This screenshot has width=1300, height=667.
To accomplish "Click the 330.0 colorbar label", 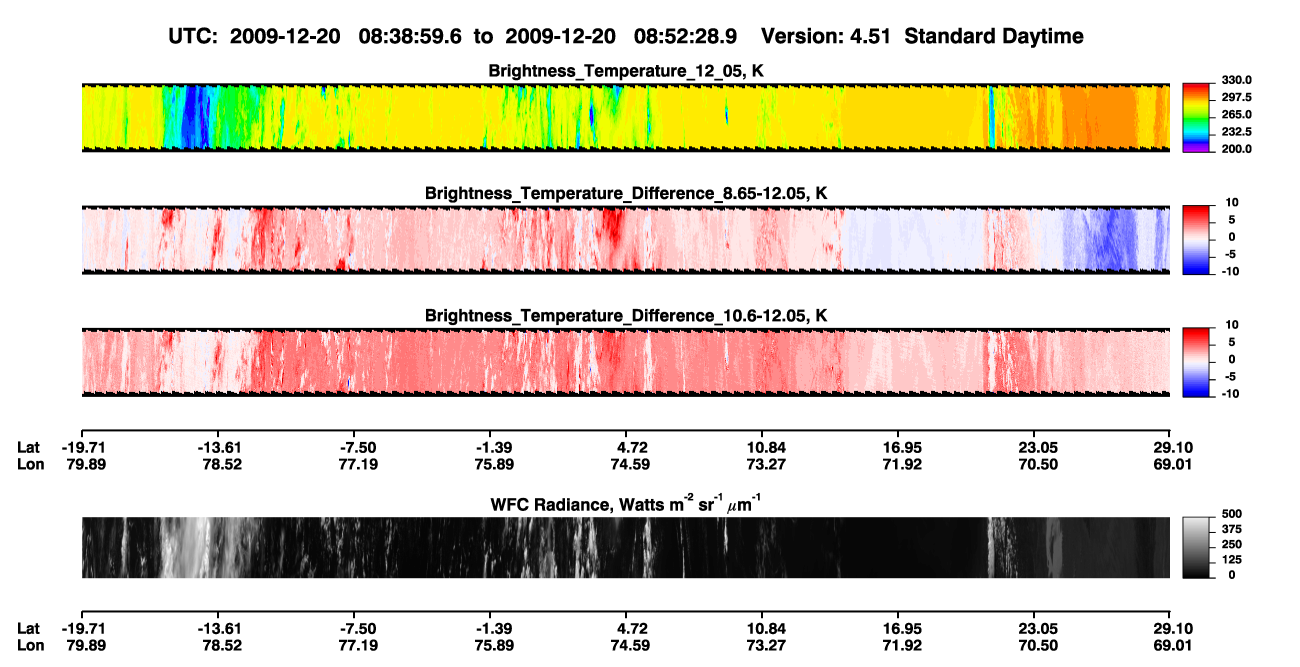I will point(1237,81).
